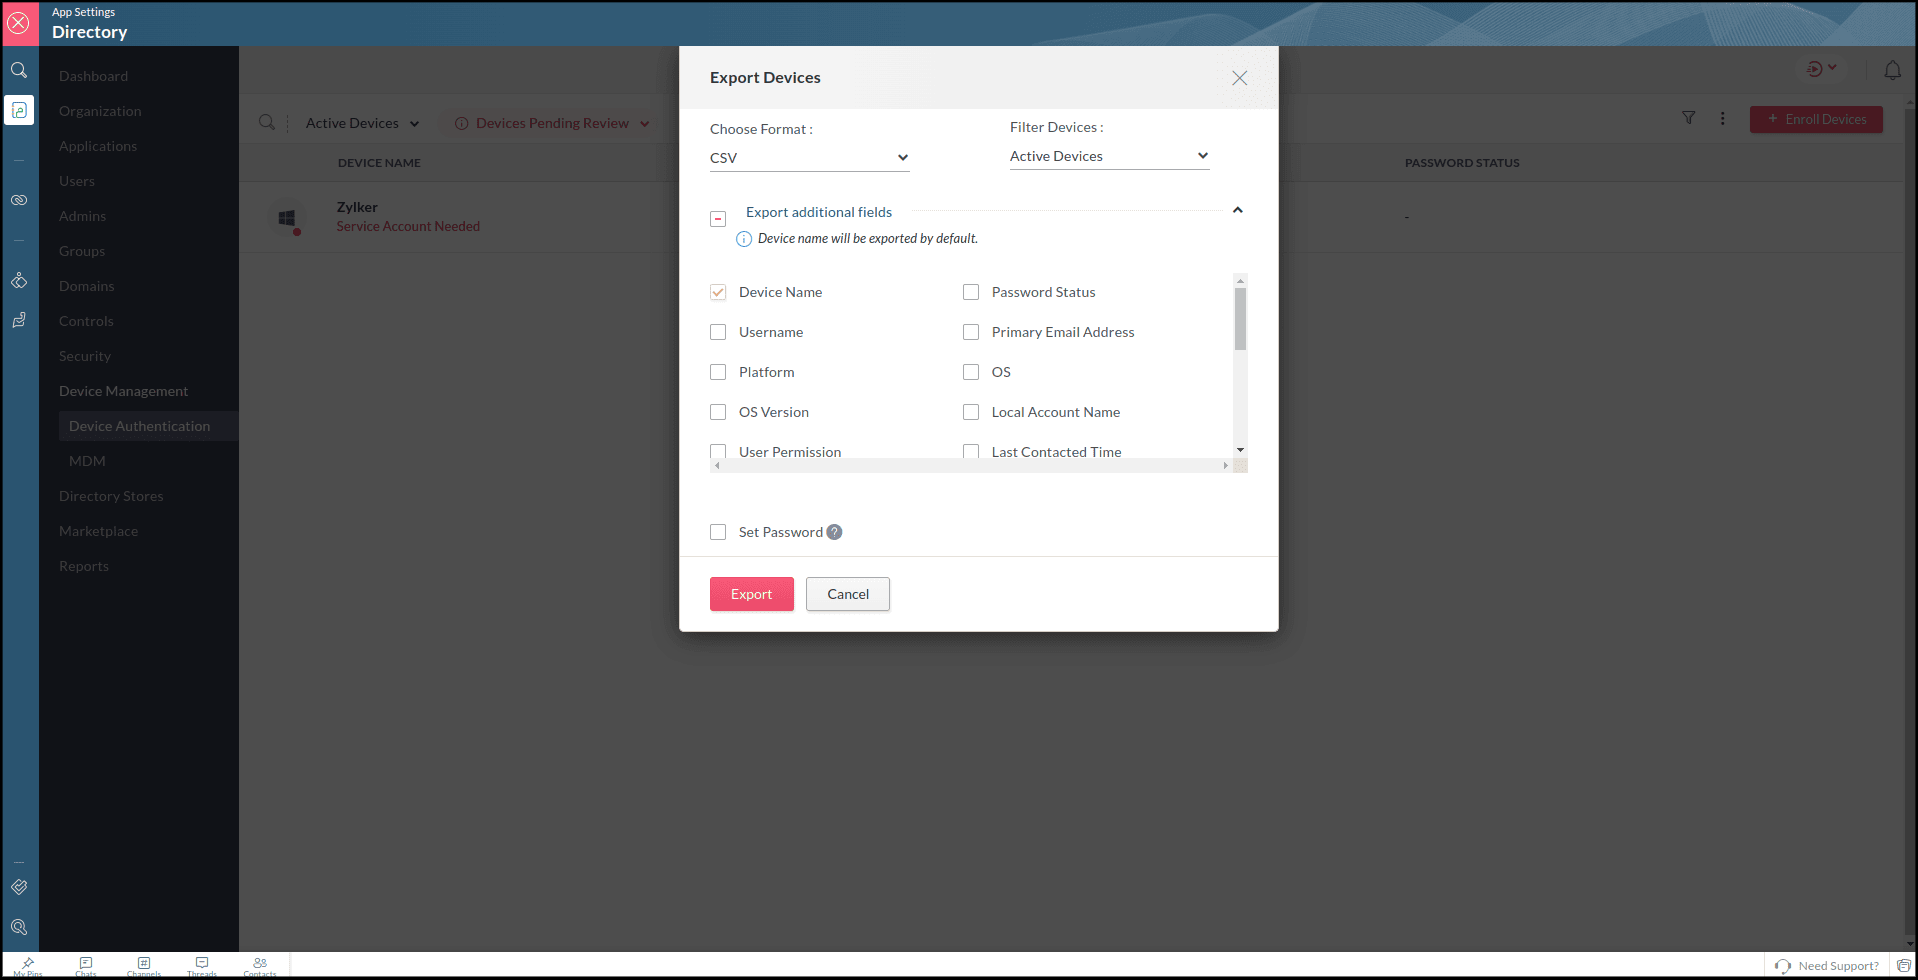Viewport: 1918px width, 980px height.
Task: Open Channels in the bottom bar
Action: pos(144,966)
